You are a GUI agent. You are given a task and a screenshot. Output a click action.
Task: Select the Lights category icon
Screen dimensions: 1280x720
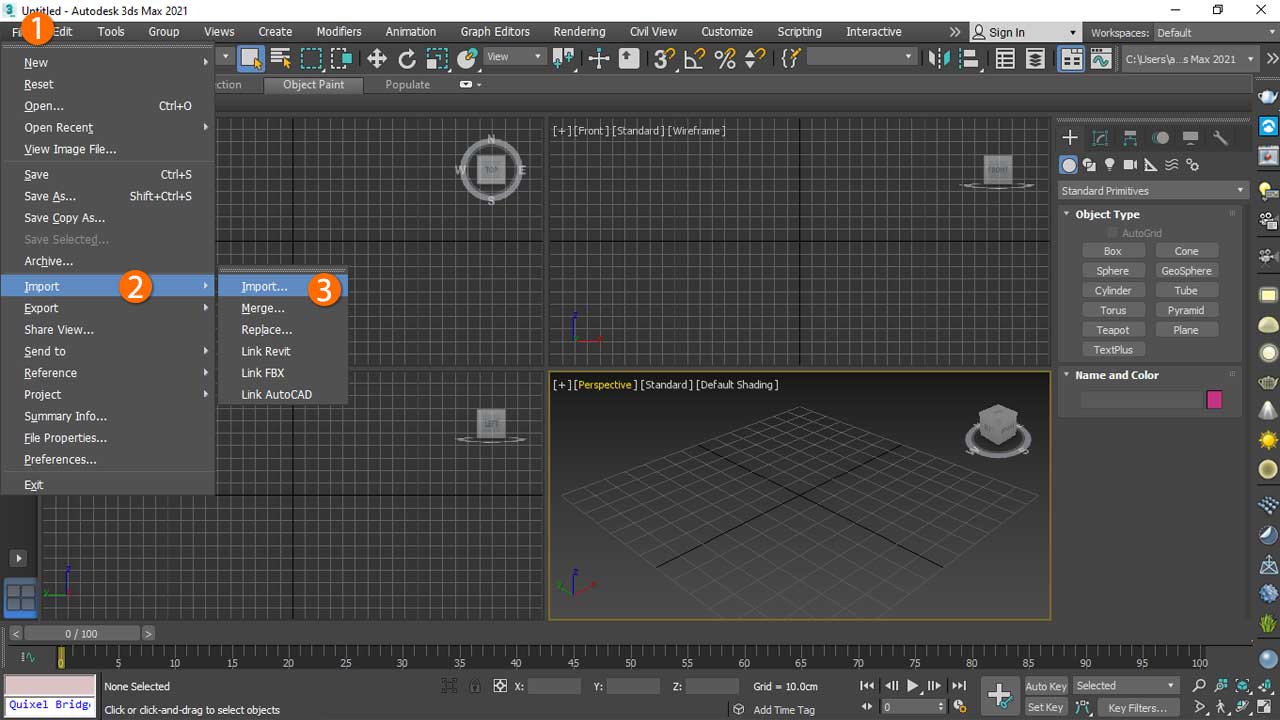1109,165
